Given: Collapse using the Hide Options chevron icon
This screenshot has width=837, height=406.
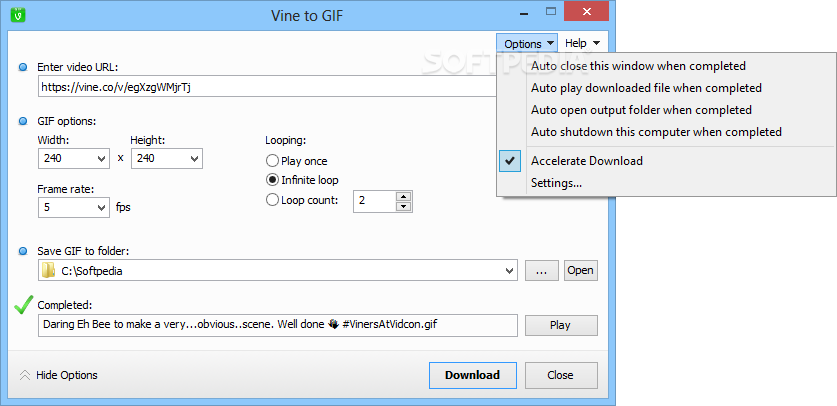Looking at the screenshot, I should [x=25, y=375].
